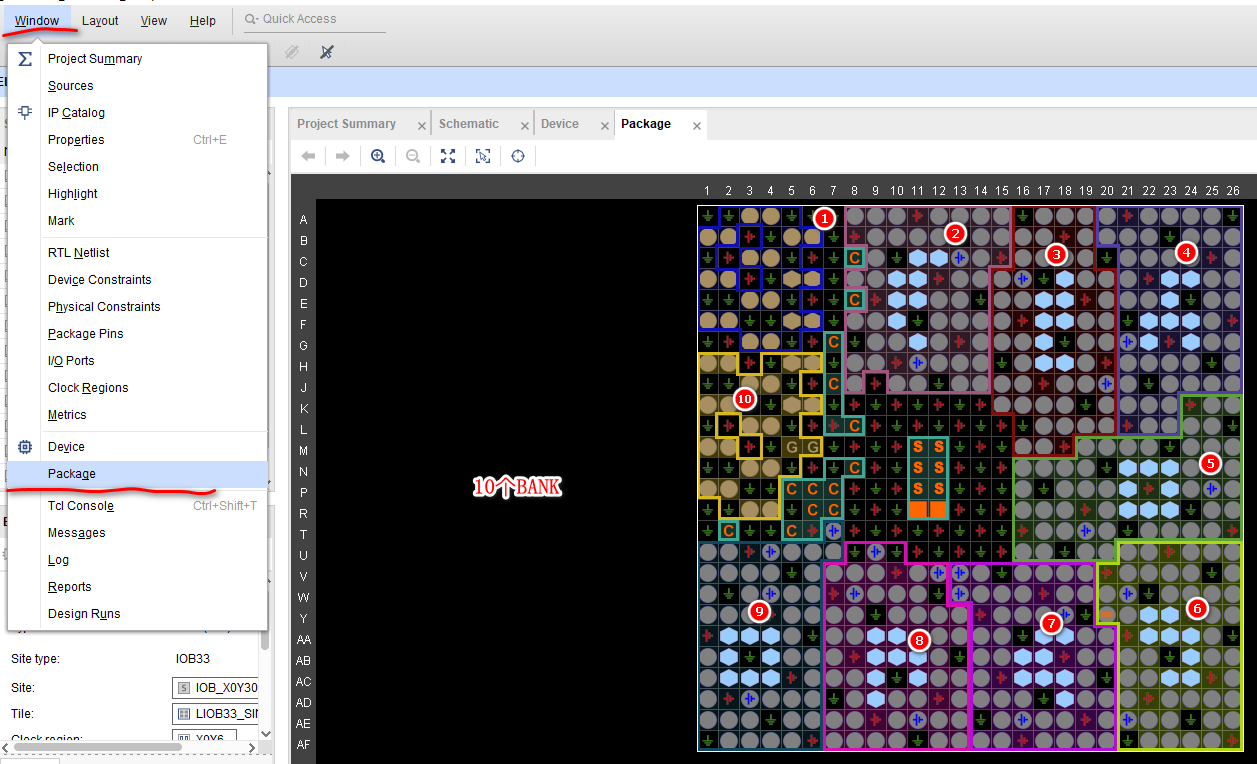Select Properties menu entry

(x=137, y=140)
